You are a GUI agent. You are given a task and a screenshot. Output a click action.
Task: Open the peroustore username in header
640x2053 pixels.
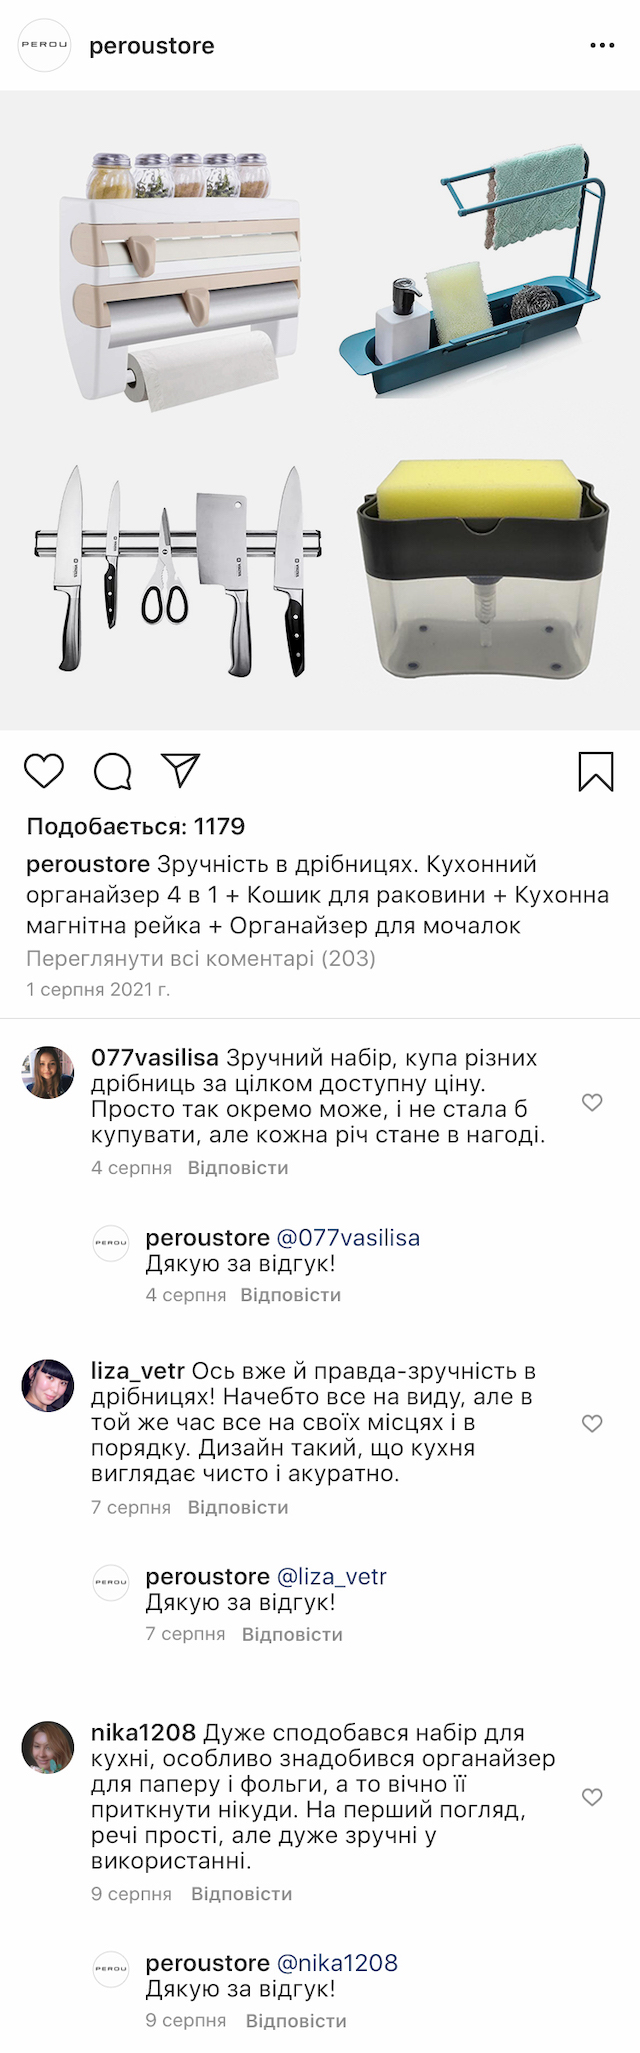[x=152, y=46]
